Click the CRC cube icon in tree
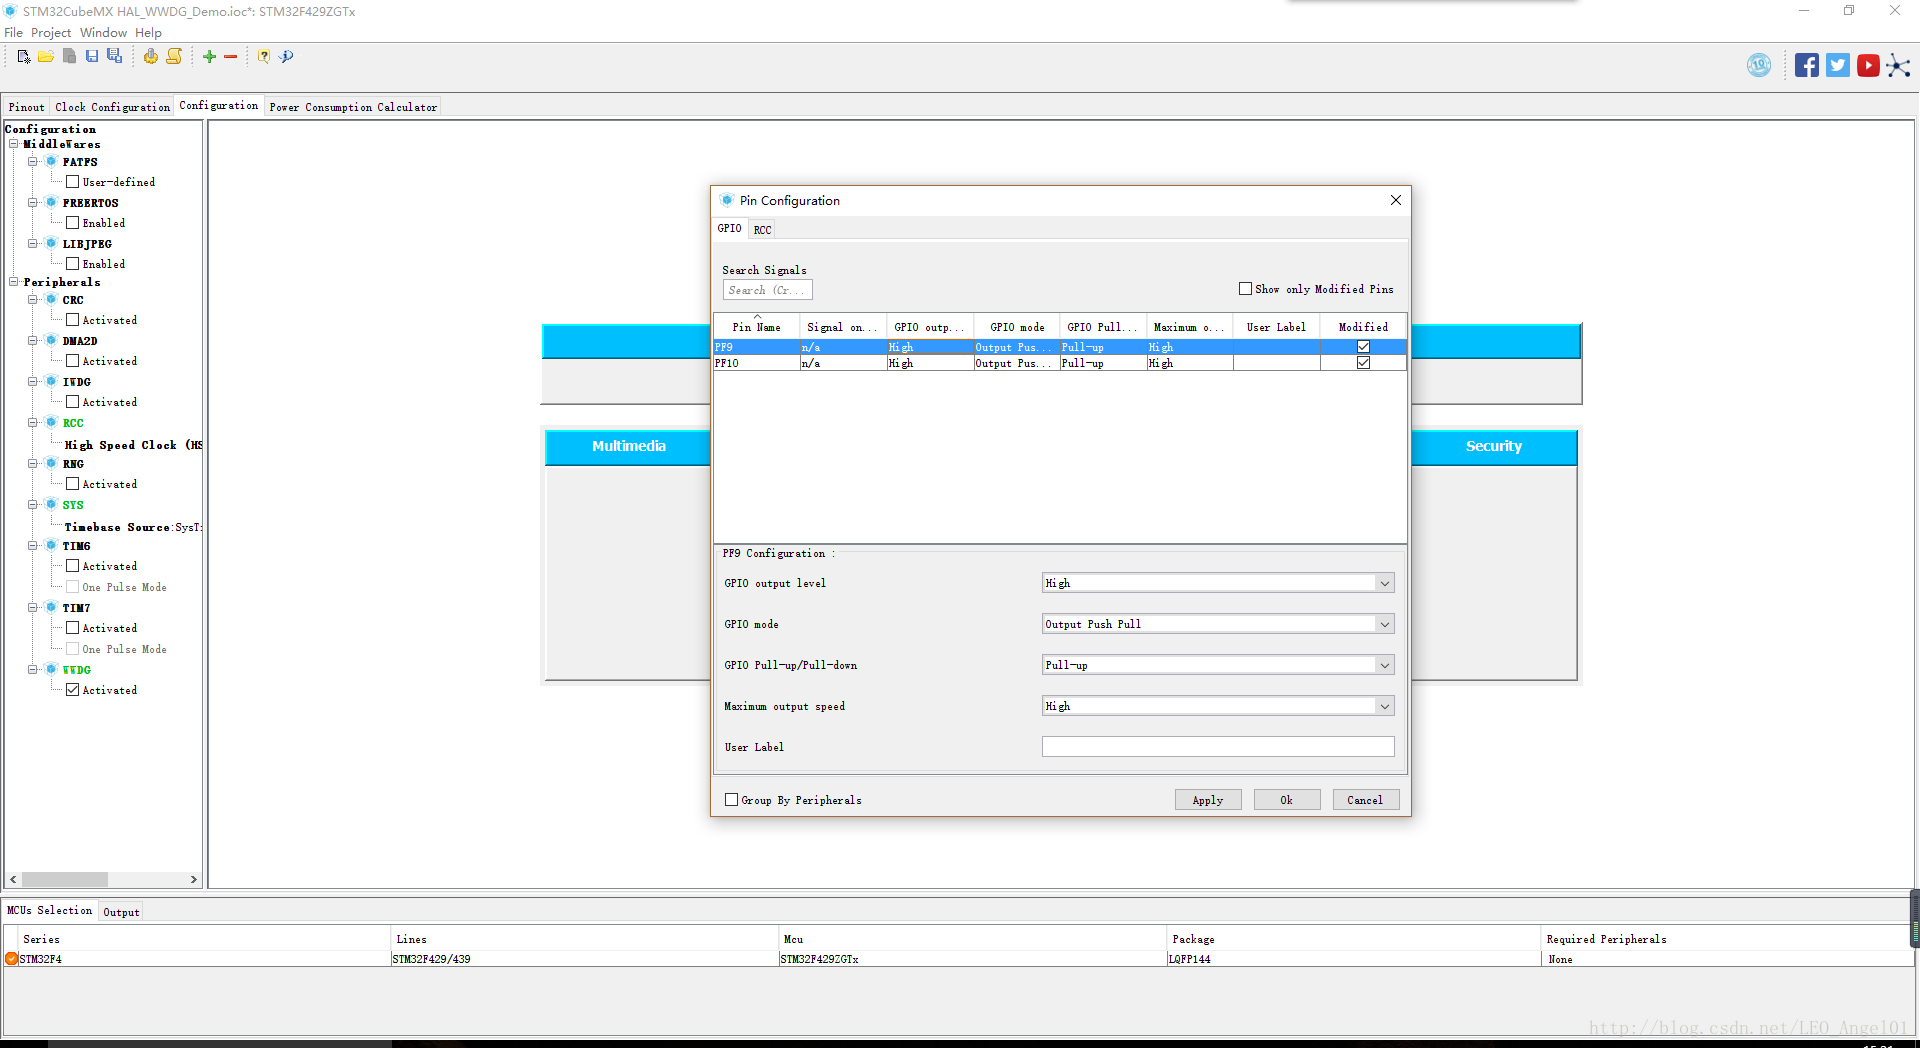The width and height of the screenshot is (1920, 1048). pos(51,299)
